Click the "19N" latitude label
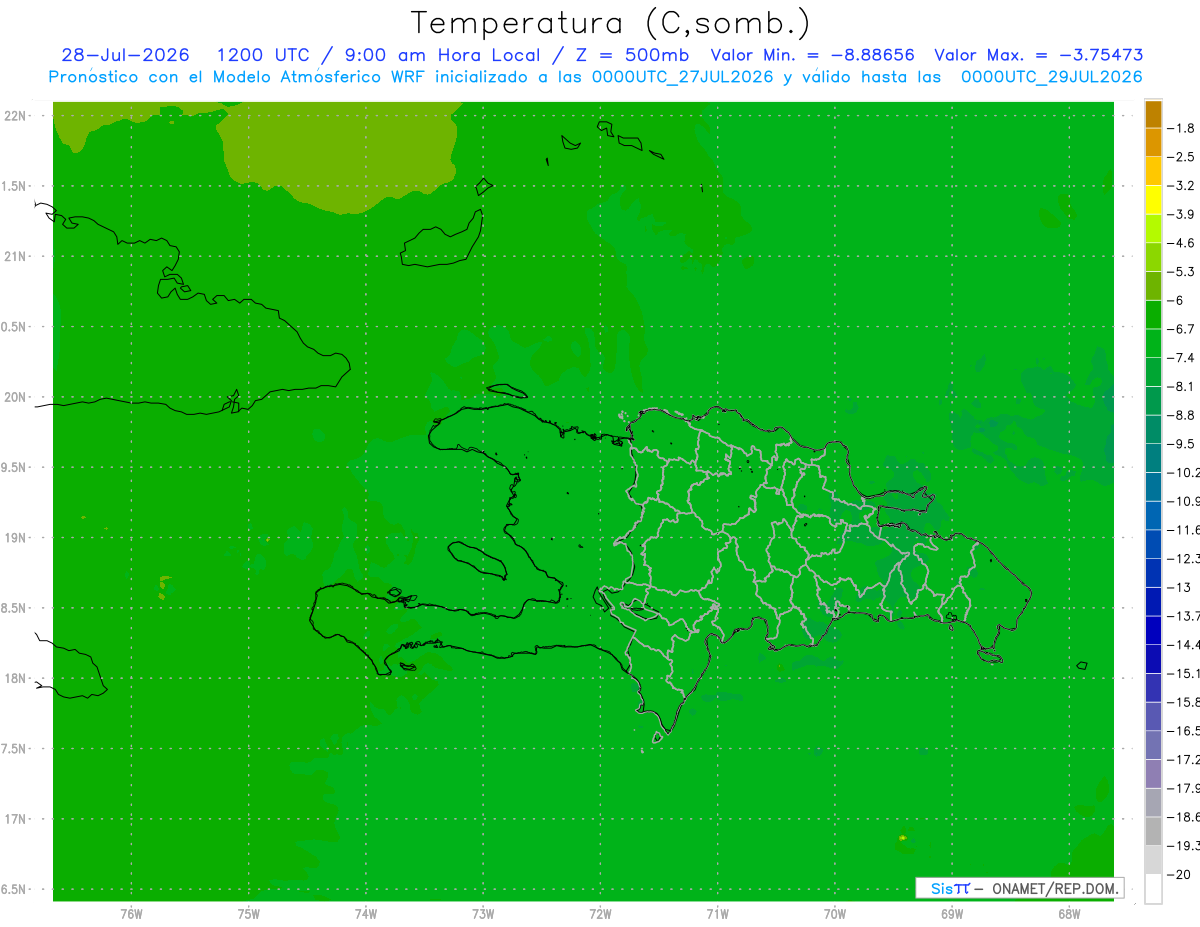The height and width of the screenshot is (927, 1200). click(x=17, y=538)
